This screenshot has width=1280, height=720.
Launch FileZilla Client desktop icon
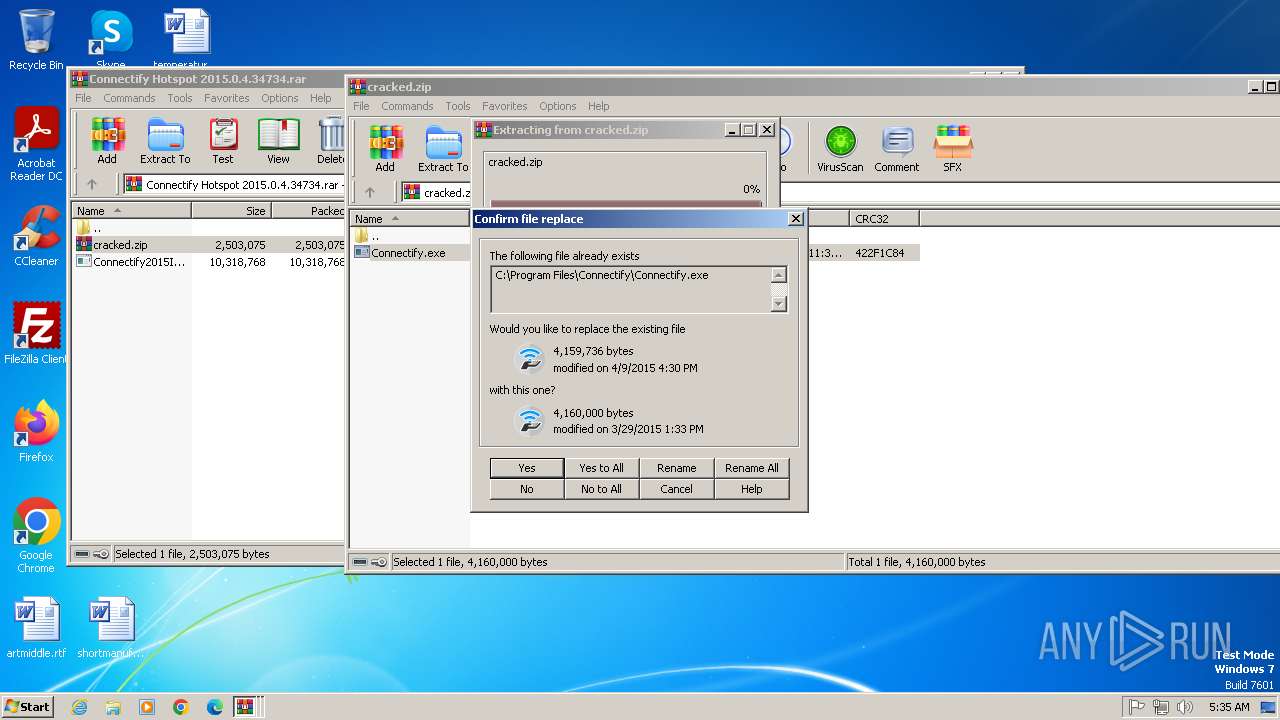click(x=36, y=334)
